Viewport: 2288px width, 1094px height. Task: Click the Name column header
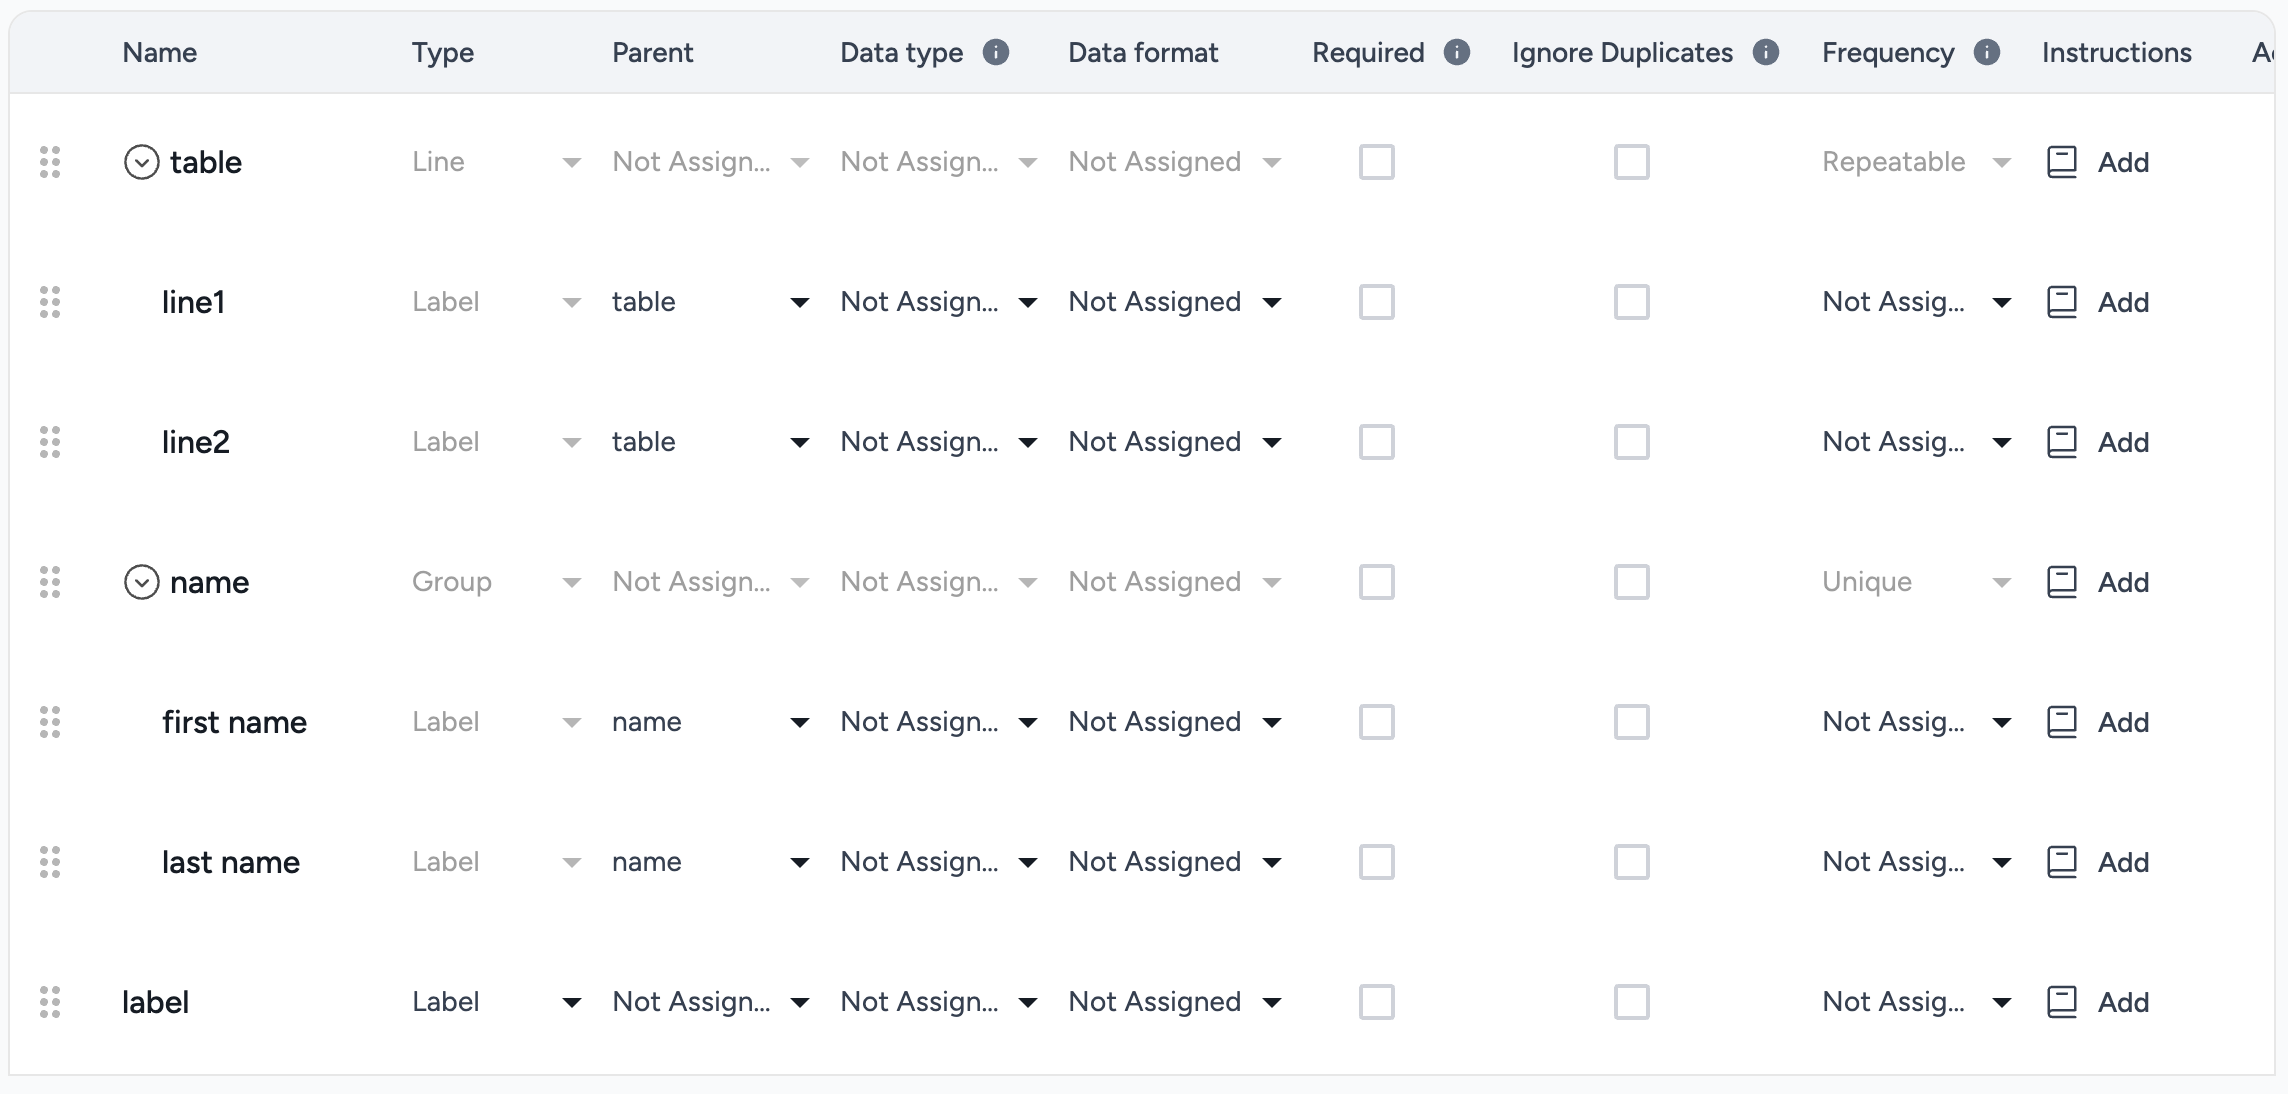click(x=159, y=52)
